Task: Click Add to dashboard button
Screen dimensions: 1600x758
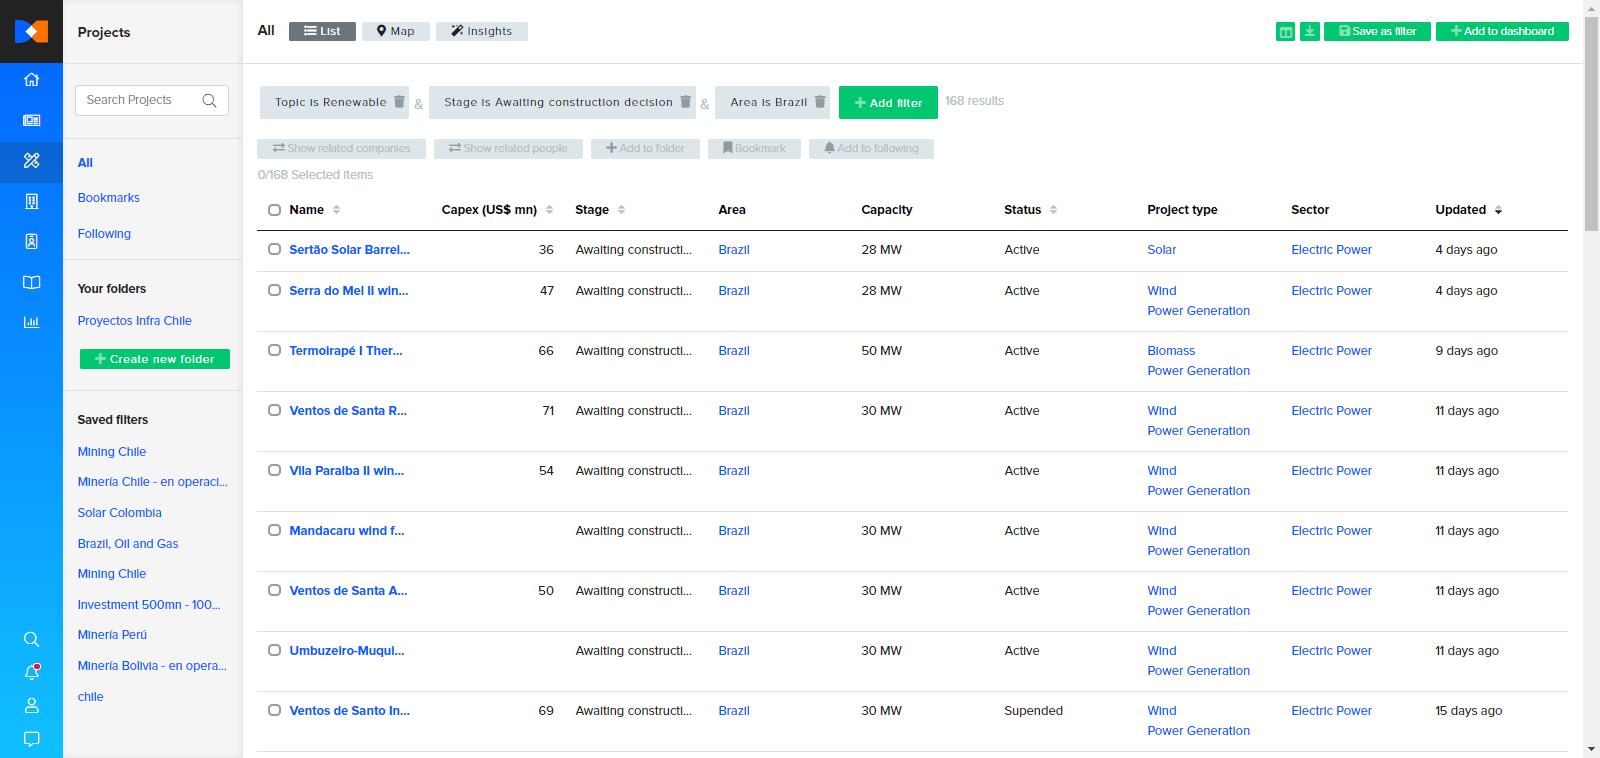Action: pos(1502,31)
